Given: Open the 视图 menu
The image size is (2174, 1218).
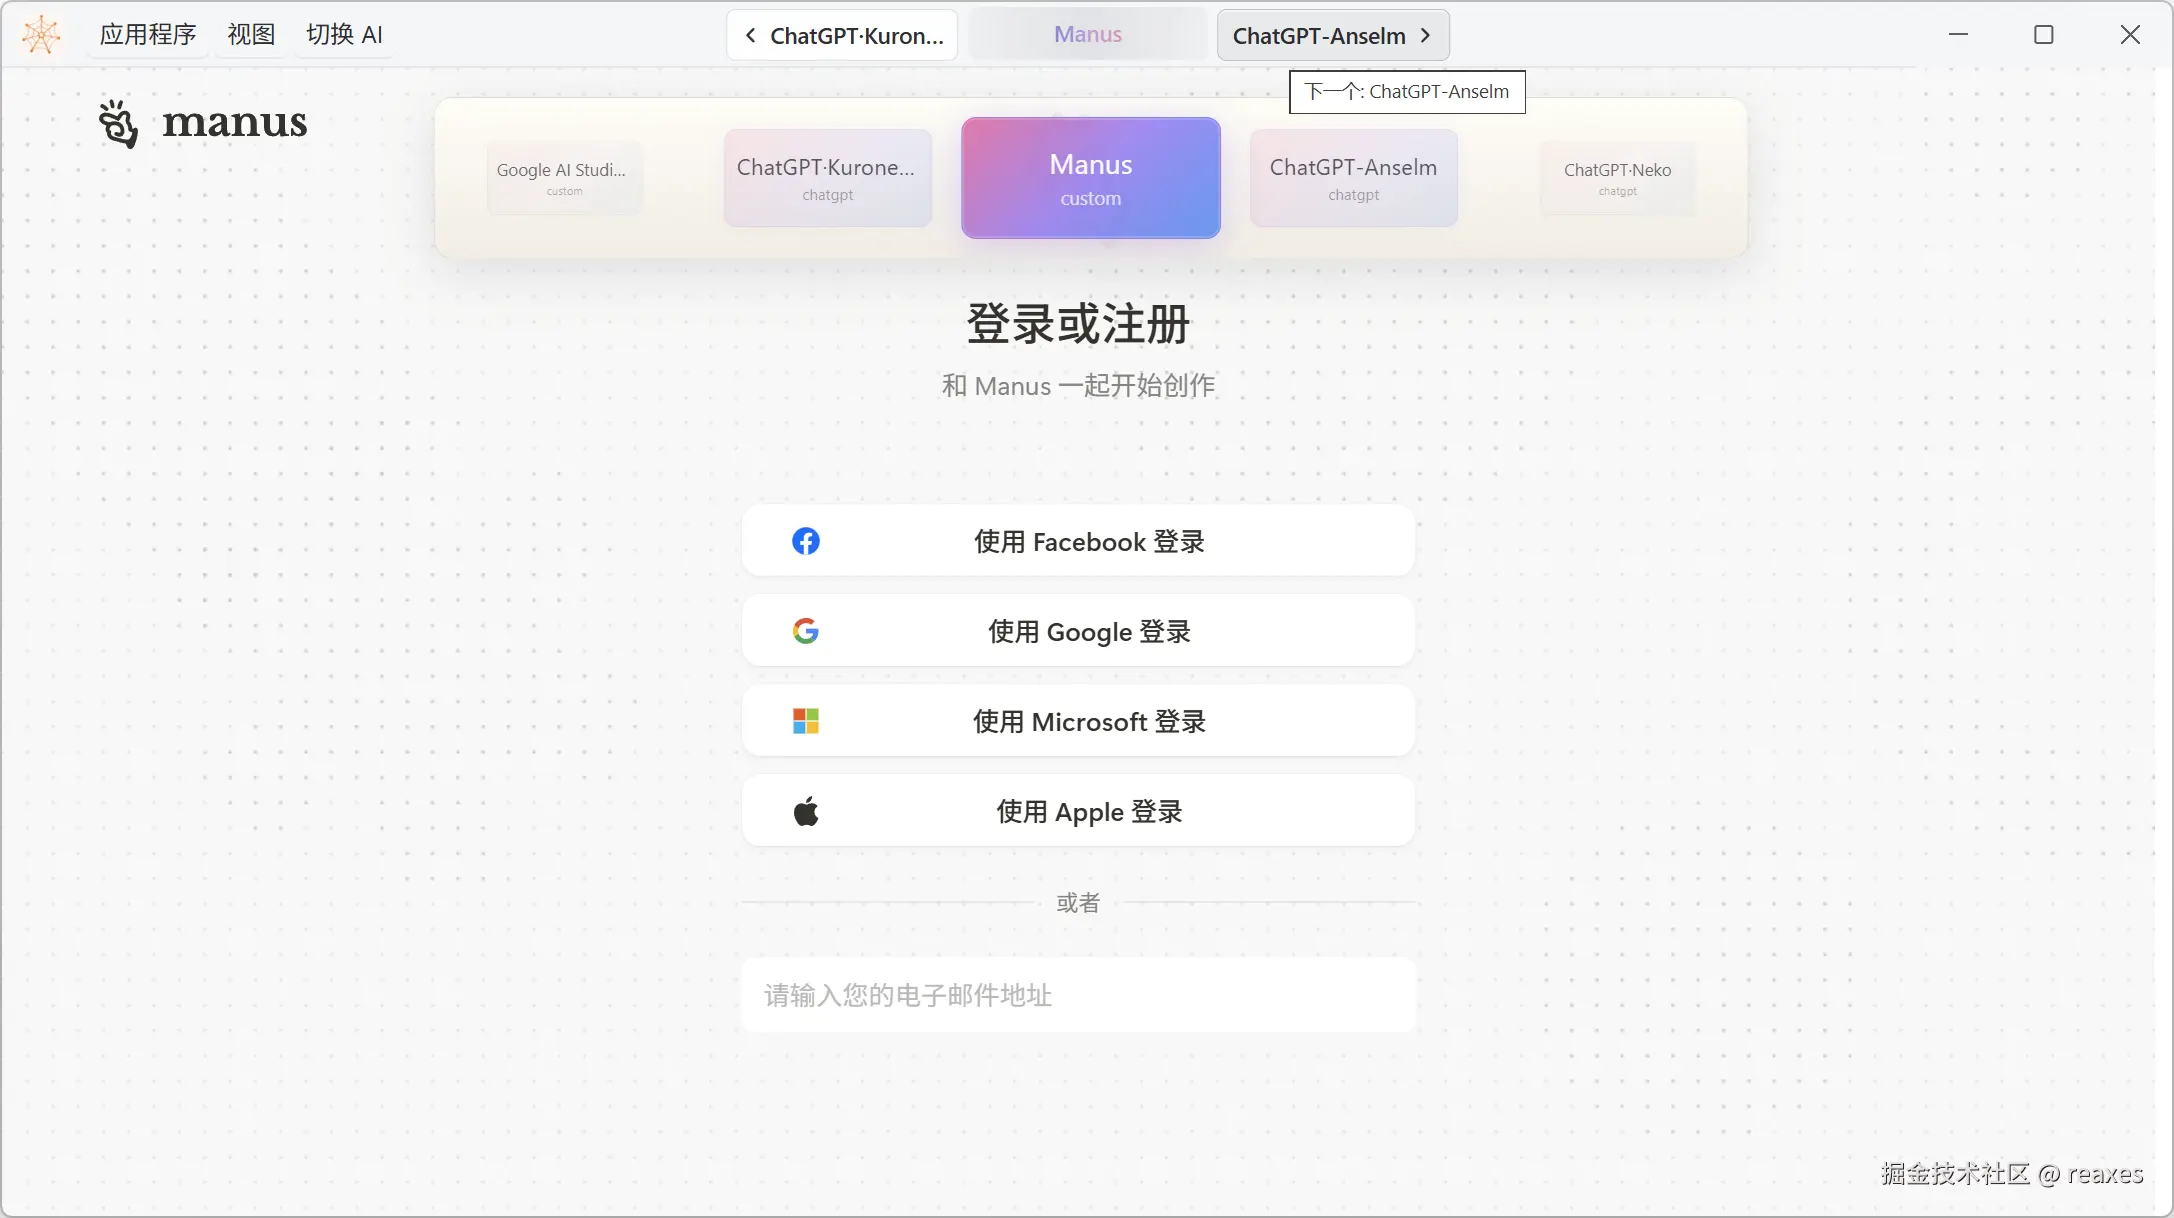Looking at the screenshot, I should [251, 35].
